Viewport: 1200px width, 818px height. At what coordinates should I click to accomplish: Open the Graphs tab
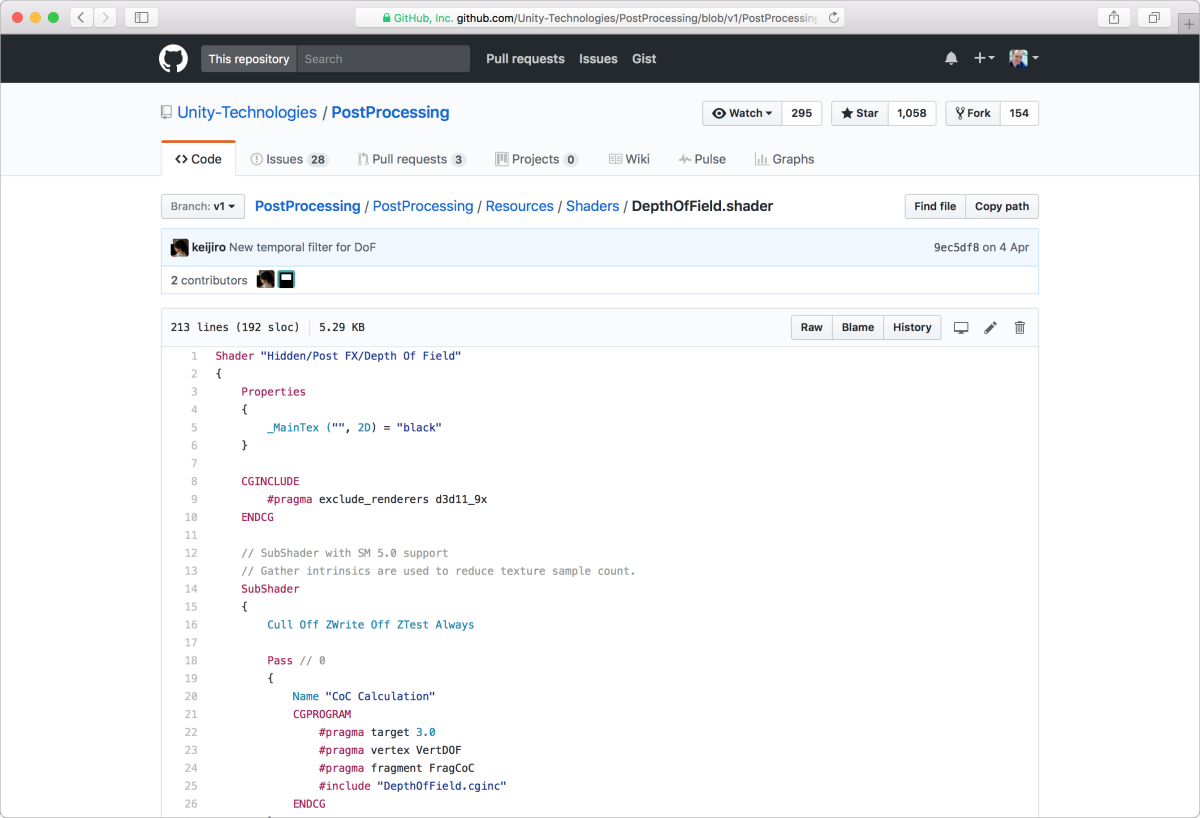784,159
